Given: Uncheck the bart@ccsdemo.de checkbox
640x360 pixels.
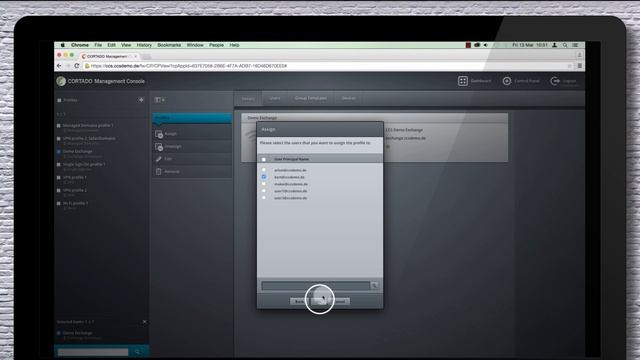Looking at the screenshot, I should pyautogui.click(x=264, y=177).
